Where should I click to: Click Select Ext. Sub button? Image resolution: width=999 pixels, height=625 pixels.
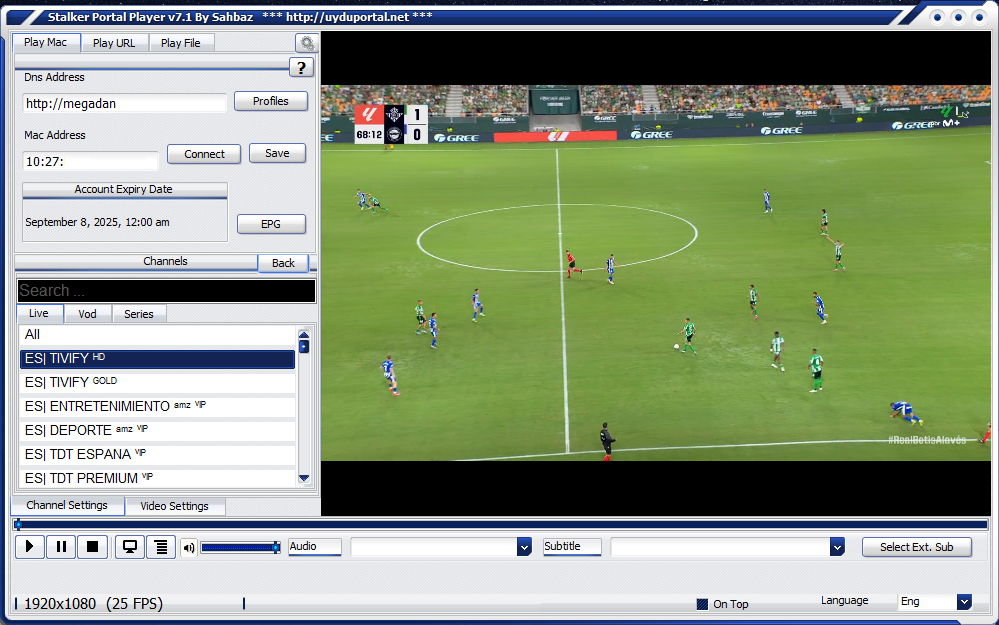(x=917, y=547)
